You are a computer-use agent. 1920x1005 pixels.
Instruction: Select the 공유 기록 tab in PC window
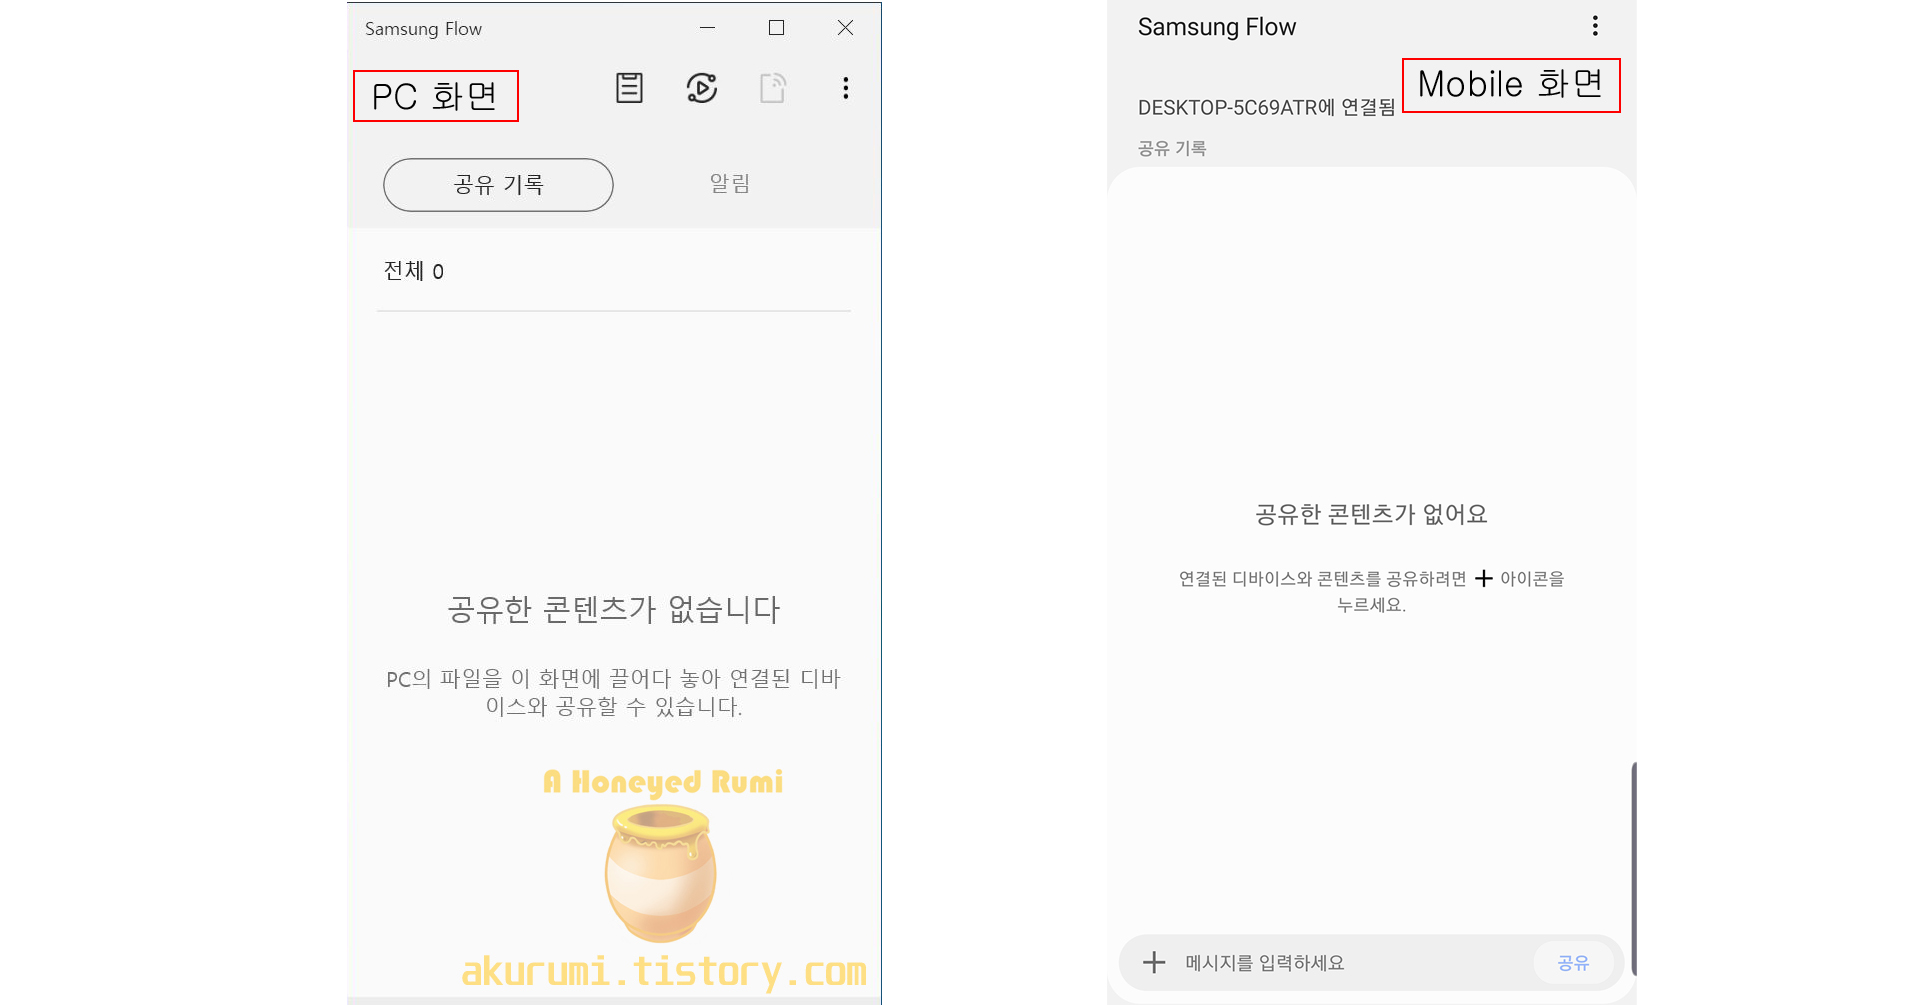[498, 185]
